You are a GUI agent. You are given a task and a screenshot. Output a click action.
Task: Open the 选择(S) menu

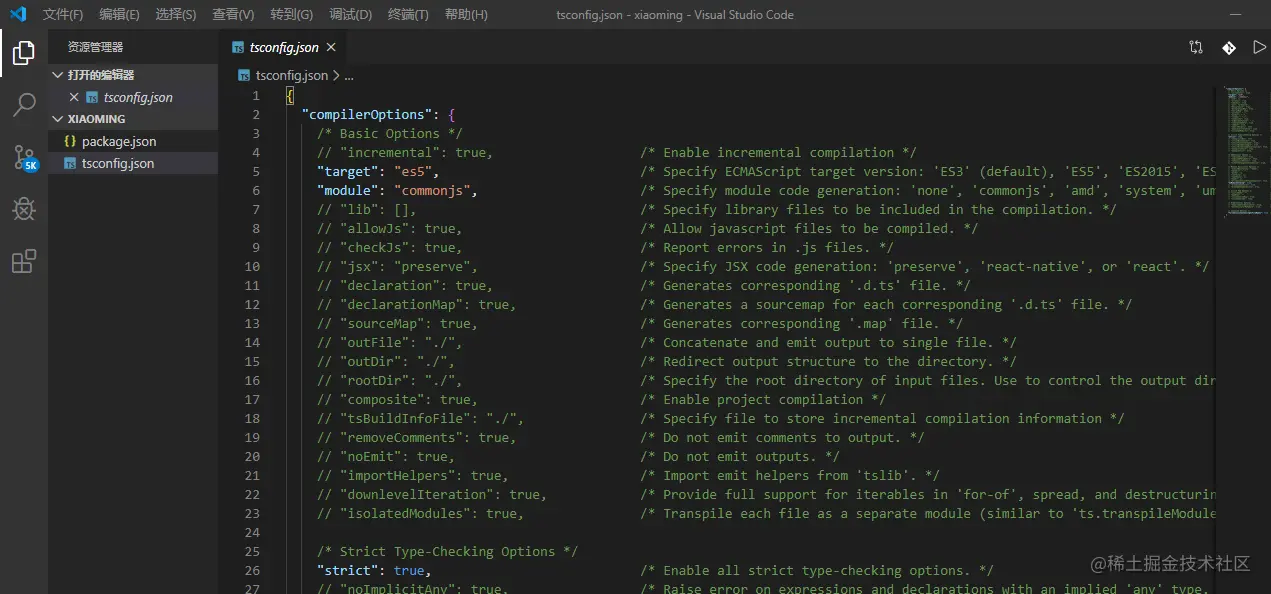point(176,14)
